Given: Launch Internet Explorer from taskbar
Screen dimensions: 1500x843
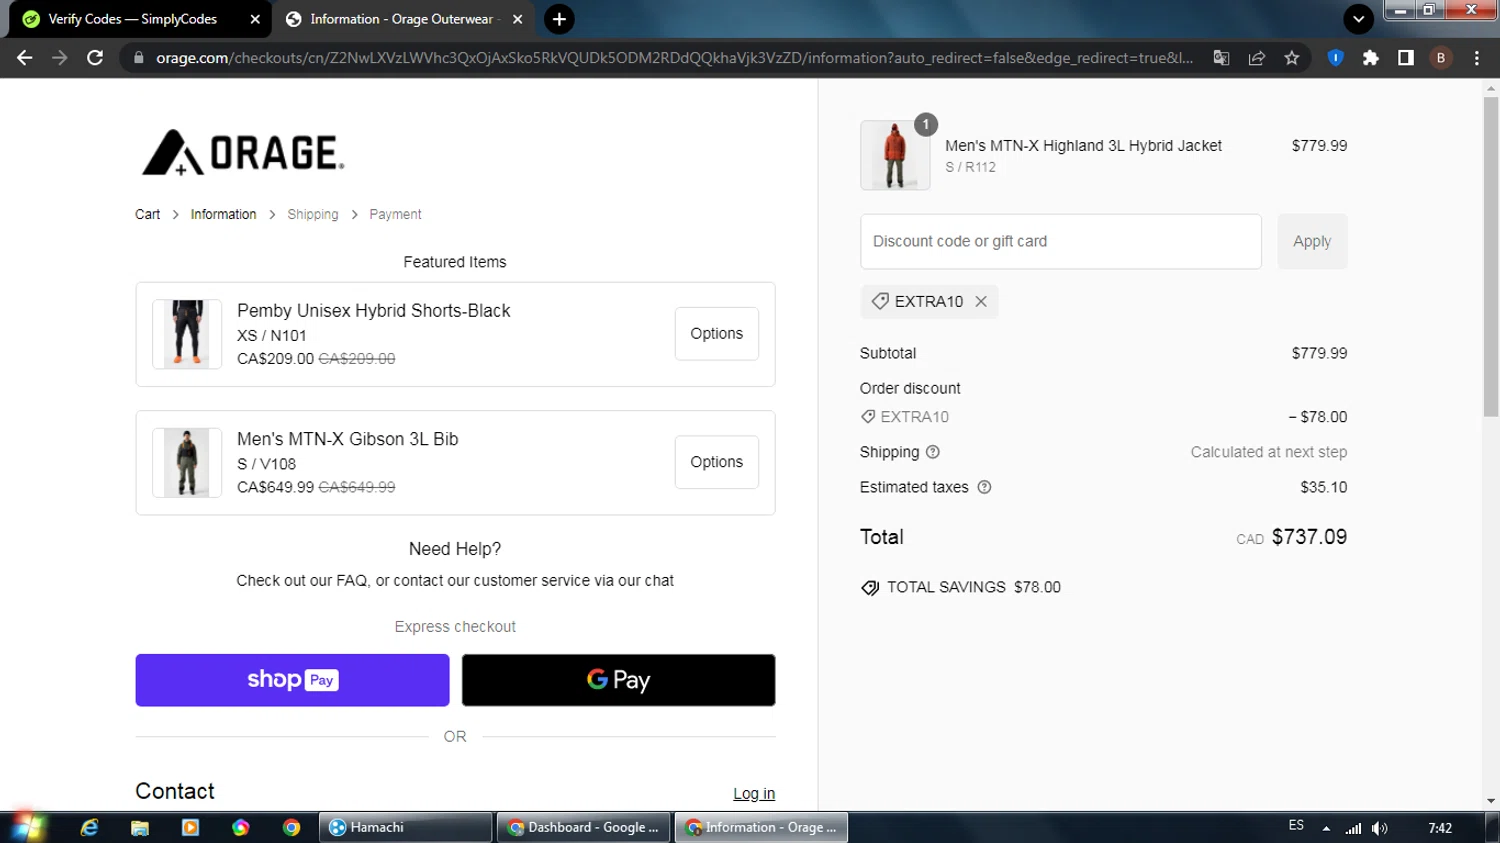Looking at the screenshot, I should click(x=89, y=827).
